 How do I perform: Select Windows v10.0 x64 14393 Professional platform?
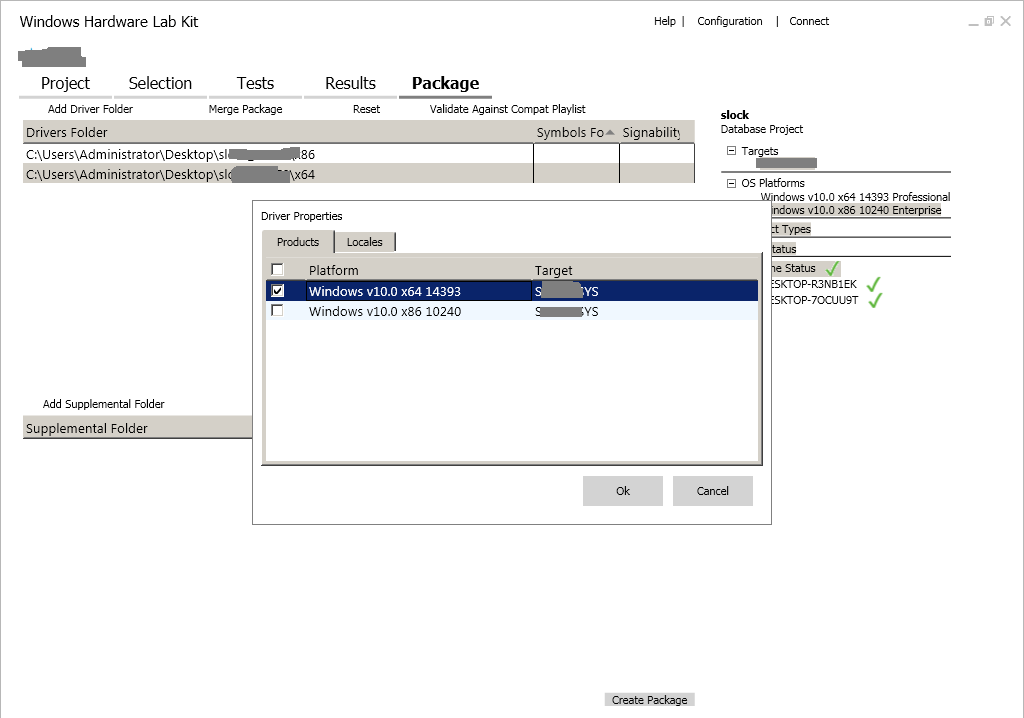point(855,197)
